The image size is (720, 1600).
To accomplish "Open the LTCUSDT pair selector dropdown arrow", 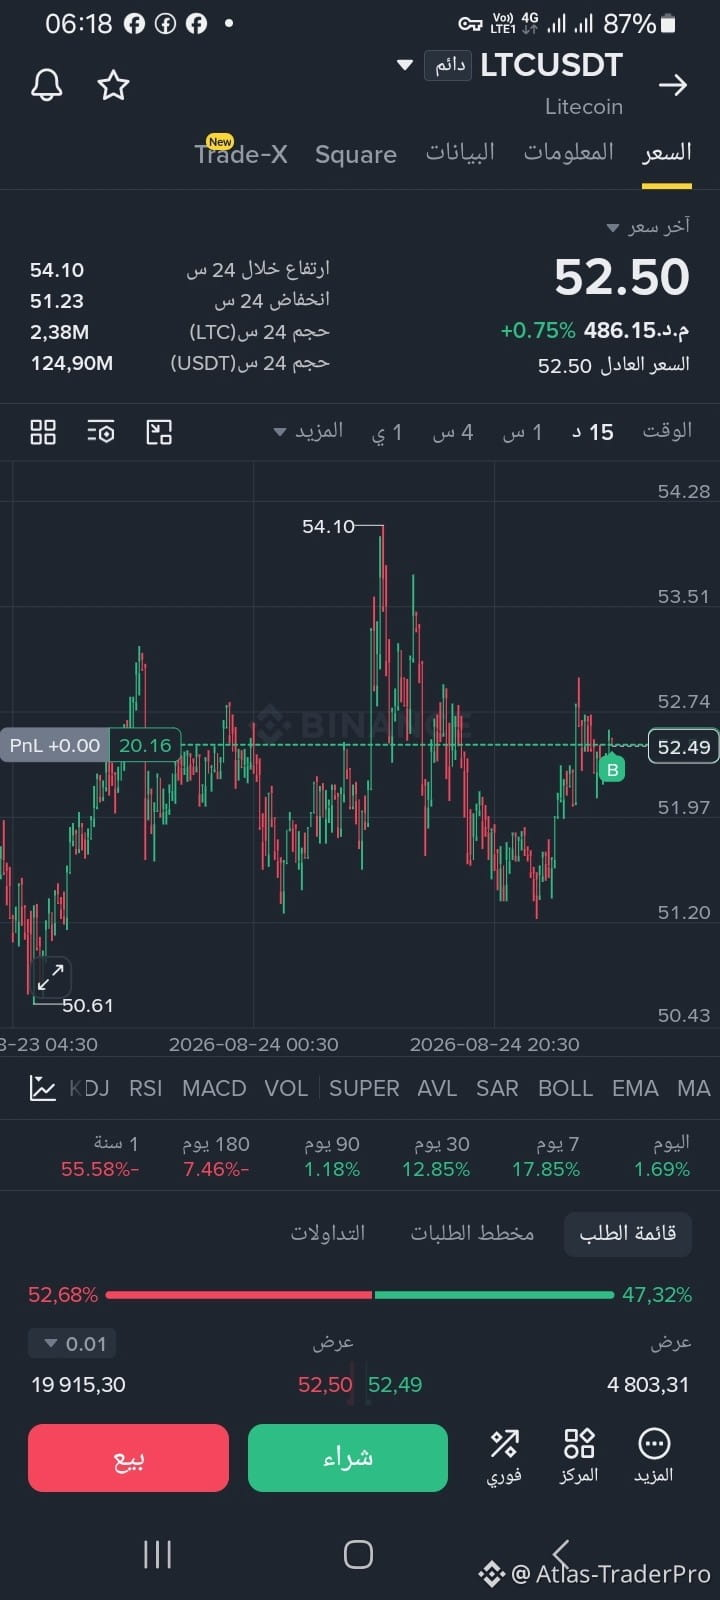I will click(x=405, y=66).
